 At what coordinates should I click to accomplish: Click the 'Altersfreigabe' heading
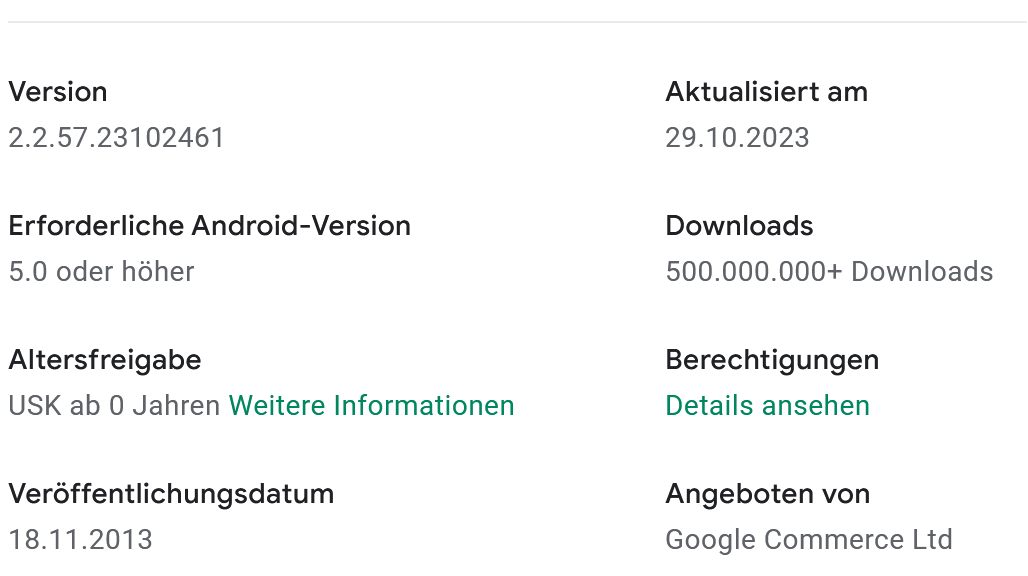tap(104, 360)
